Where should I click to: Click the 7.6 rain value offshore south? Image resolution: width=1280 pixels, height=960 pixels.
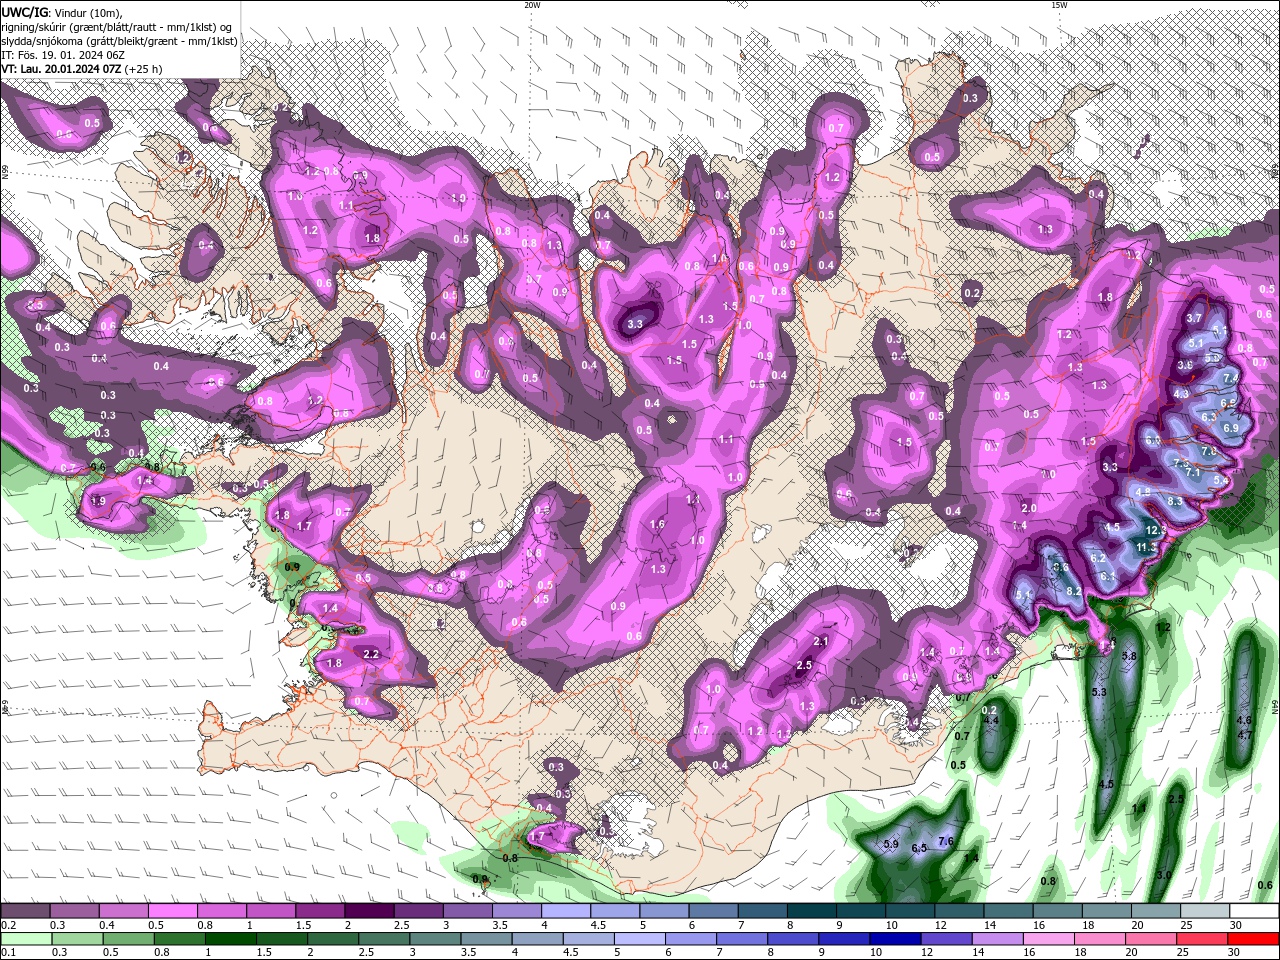[946, 841]
